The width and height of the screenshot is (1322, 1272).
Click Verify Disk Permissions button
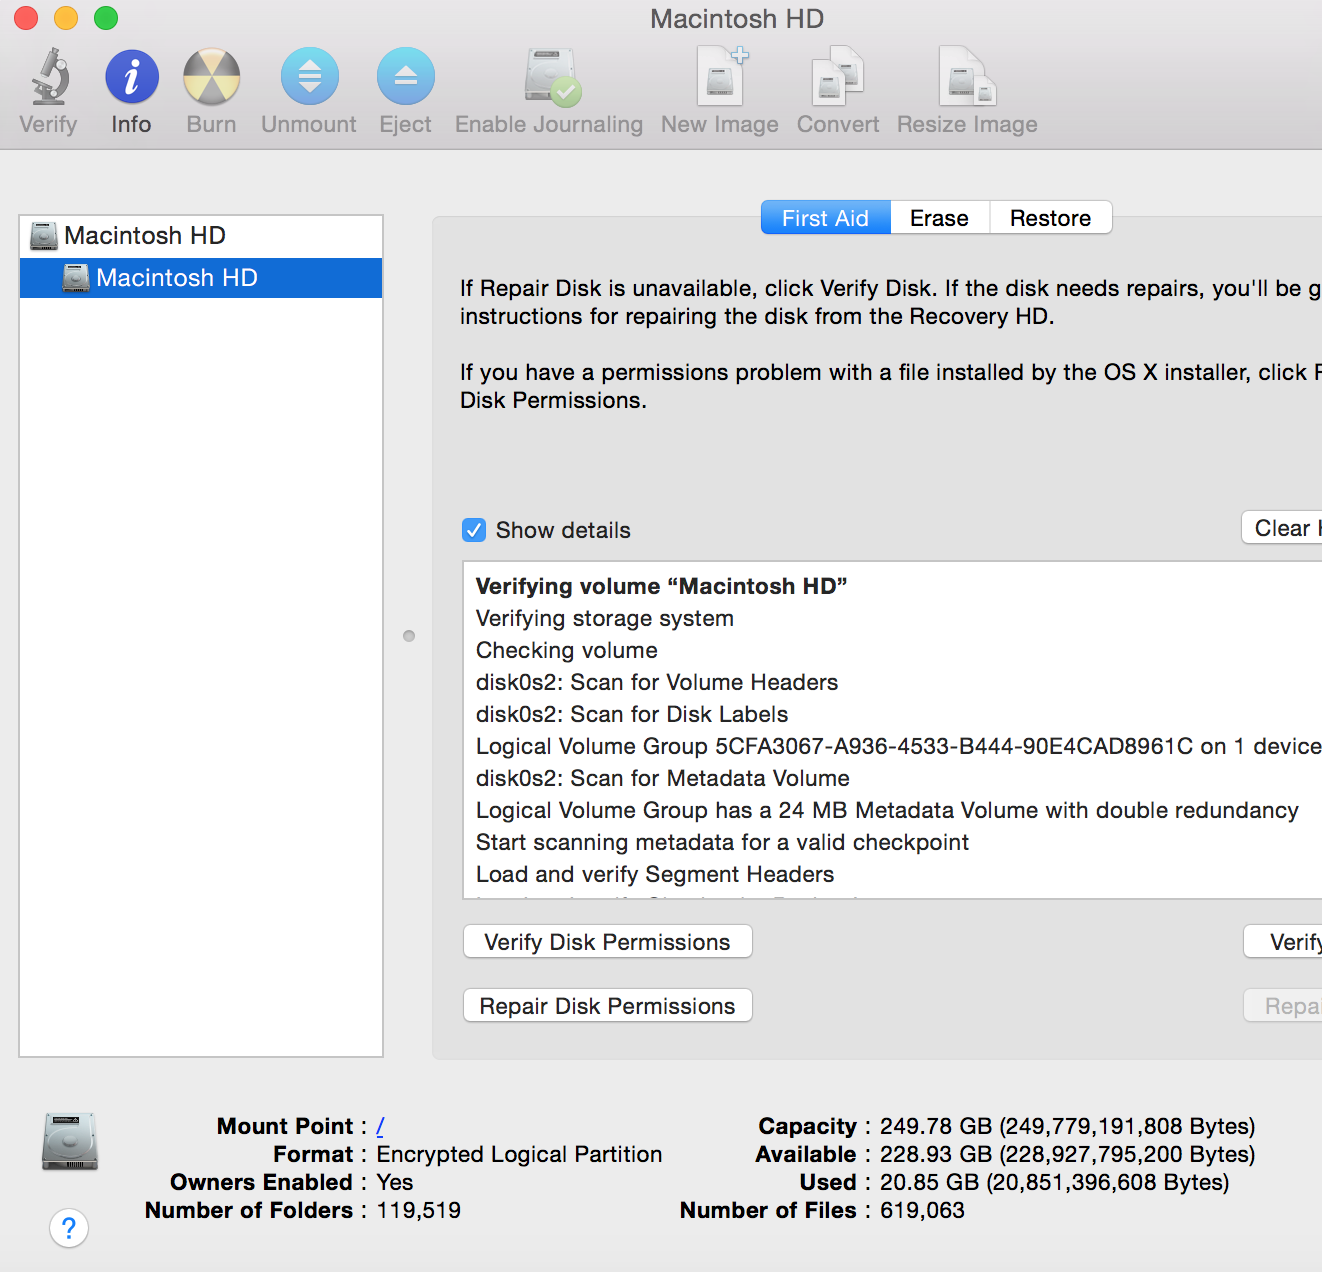[x=608, y=942]
